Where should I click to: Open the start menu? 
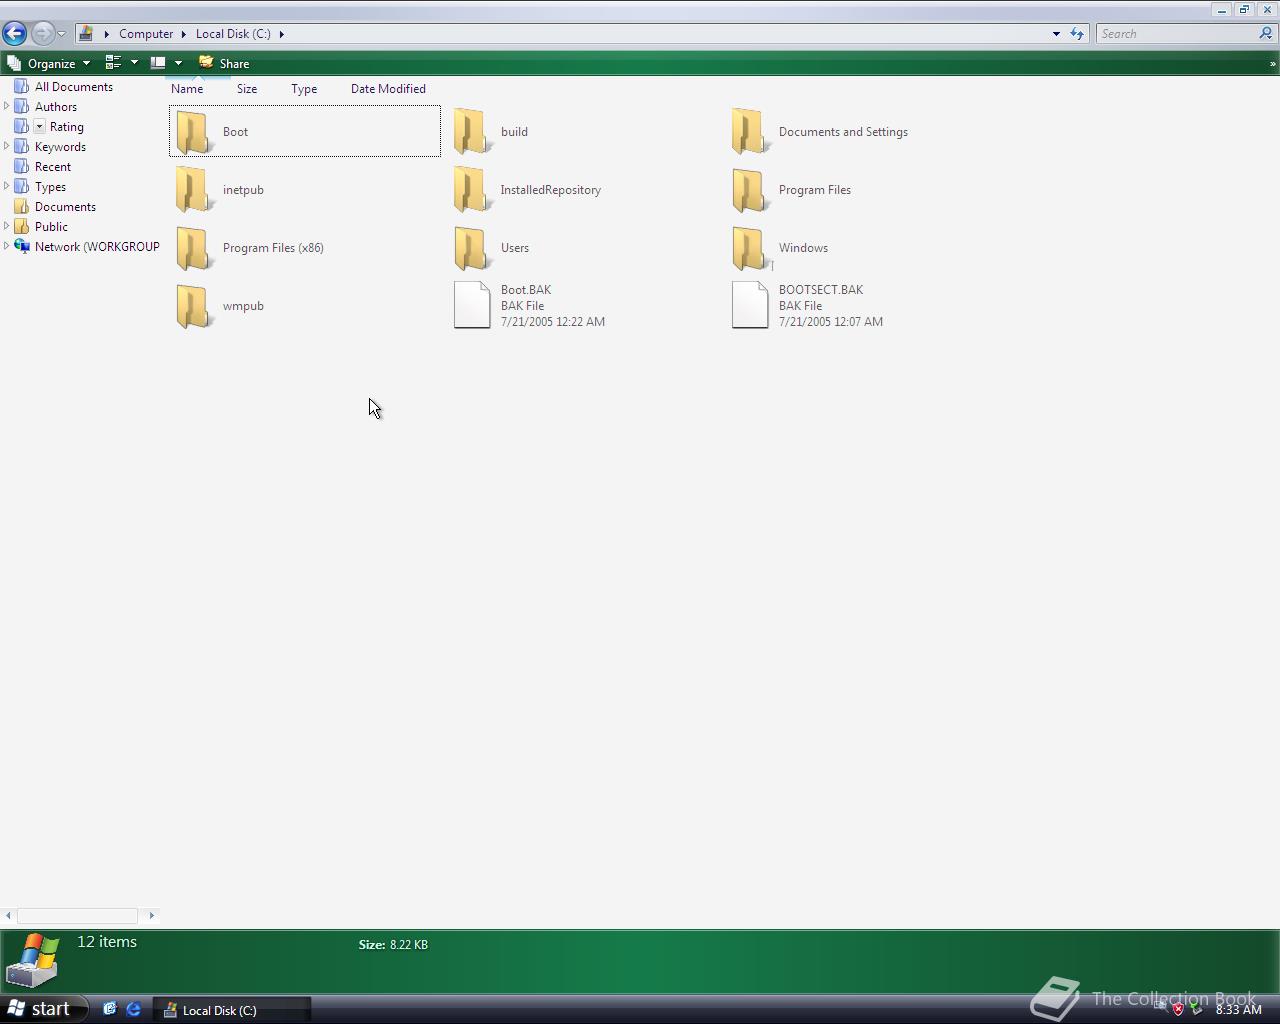[42, 1009]
